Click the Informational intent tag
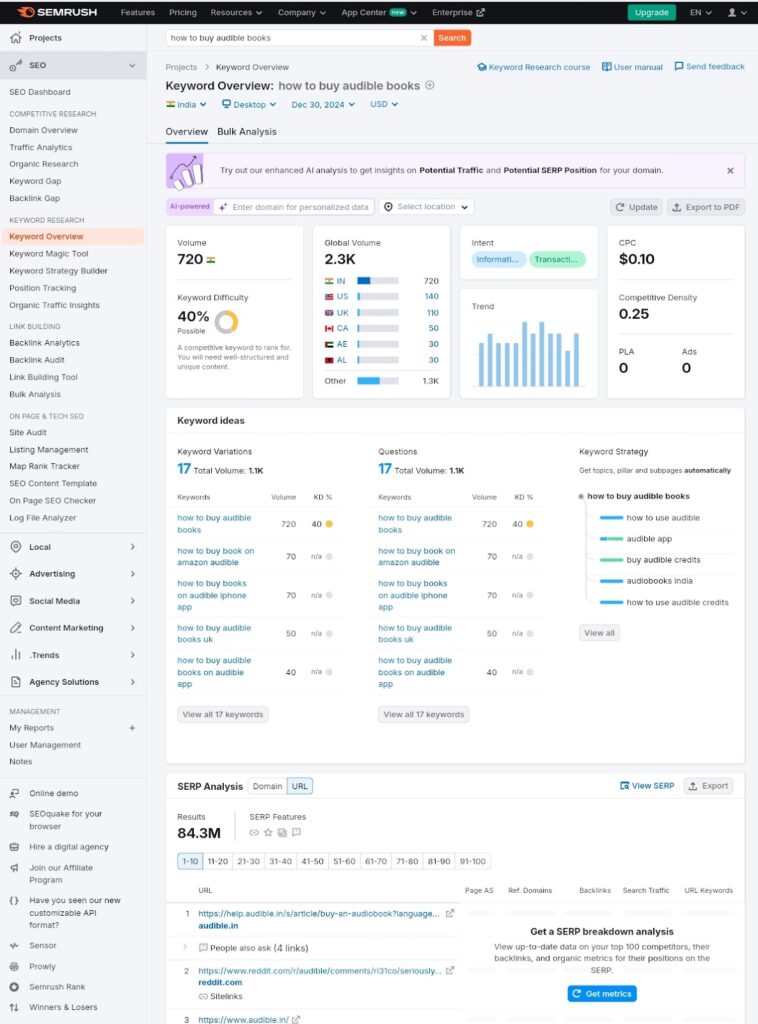The height and width of the screenshot is (1024, 758). [x=499, y=260]
